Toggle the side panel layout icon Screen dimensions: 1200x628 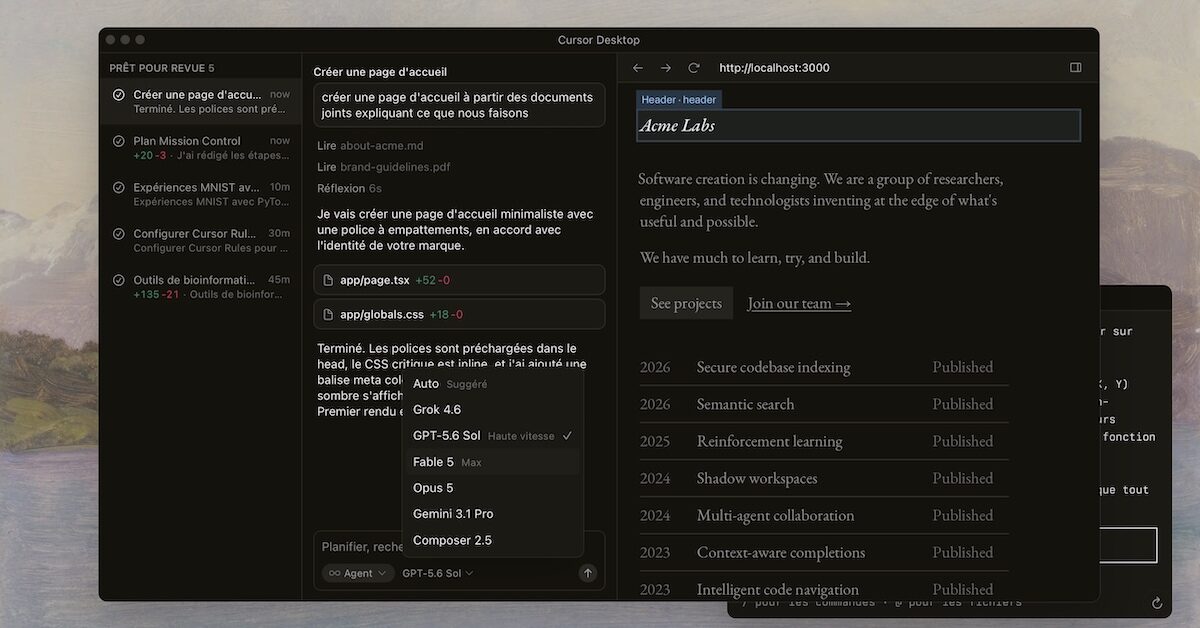[x=1076, y=68]
